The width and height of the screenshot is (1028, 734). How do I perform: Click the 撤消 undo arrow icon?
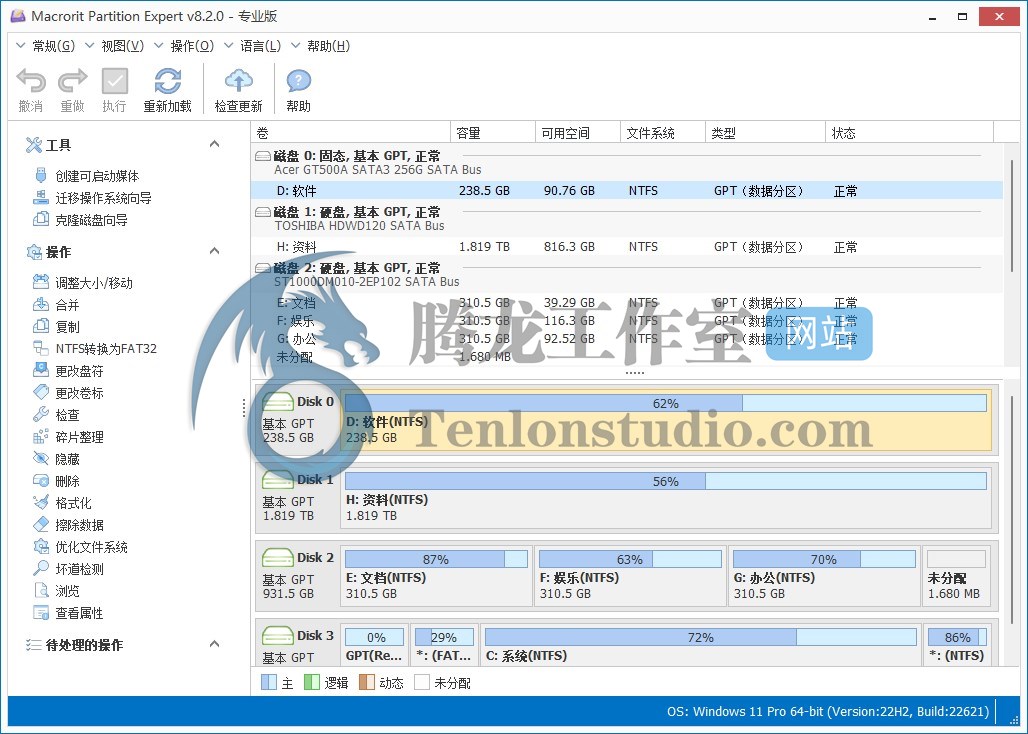pos(31,82)
